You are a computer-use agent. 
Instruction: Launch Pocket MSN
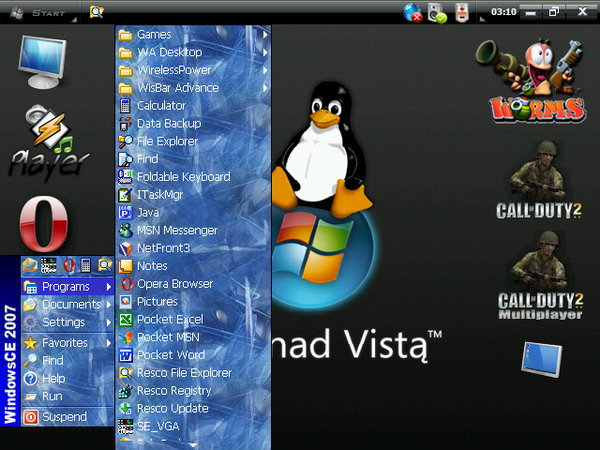tap(193, 337)
